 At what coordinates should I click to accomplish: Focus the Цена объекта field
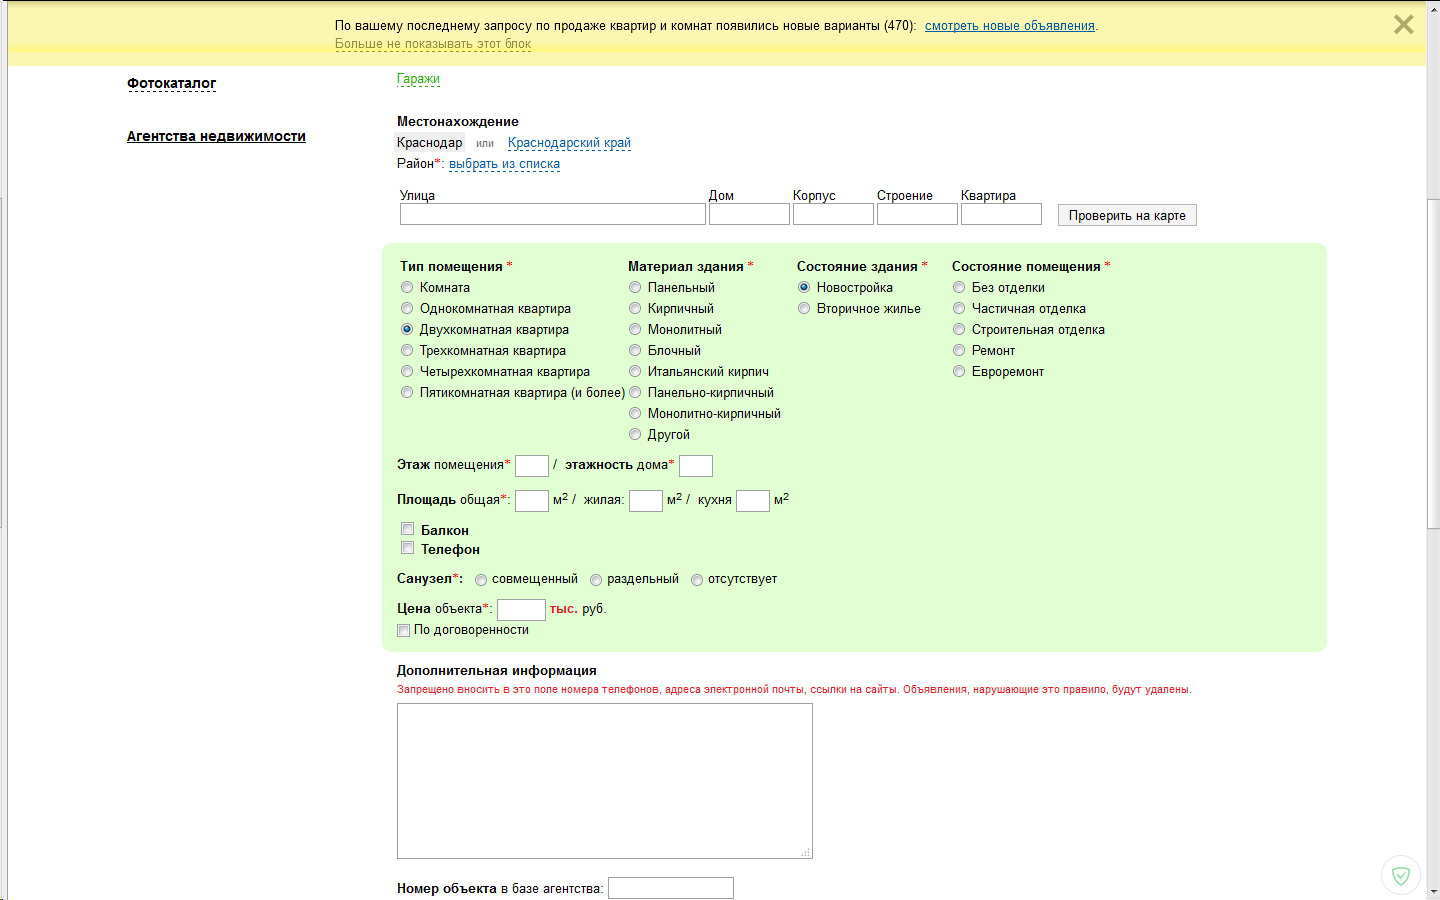pyautogui.click(x=521, y=609)
